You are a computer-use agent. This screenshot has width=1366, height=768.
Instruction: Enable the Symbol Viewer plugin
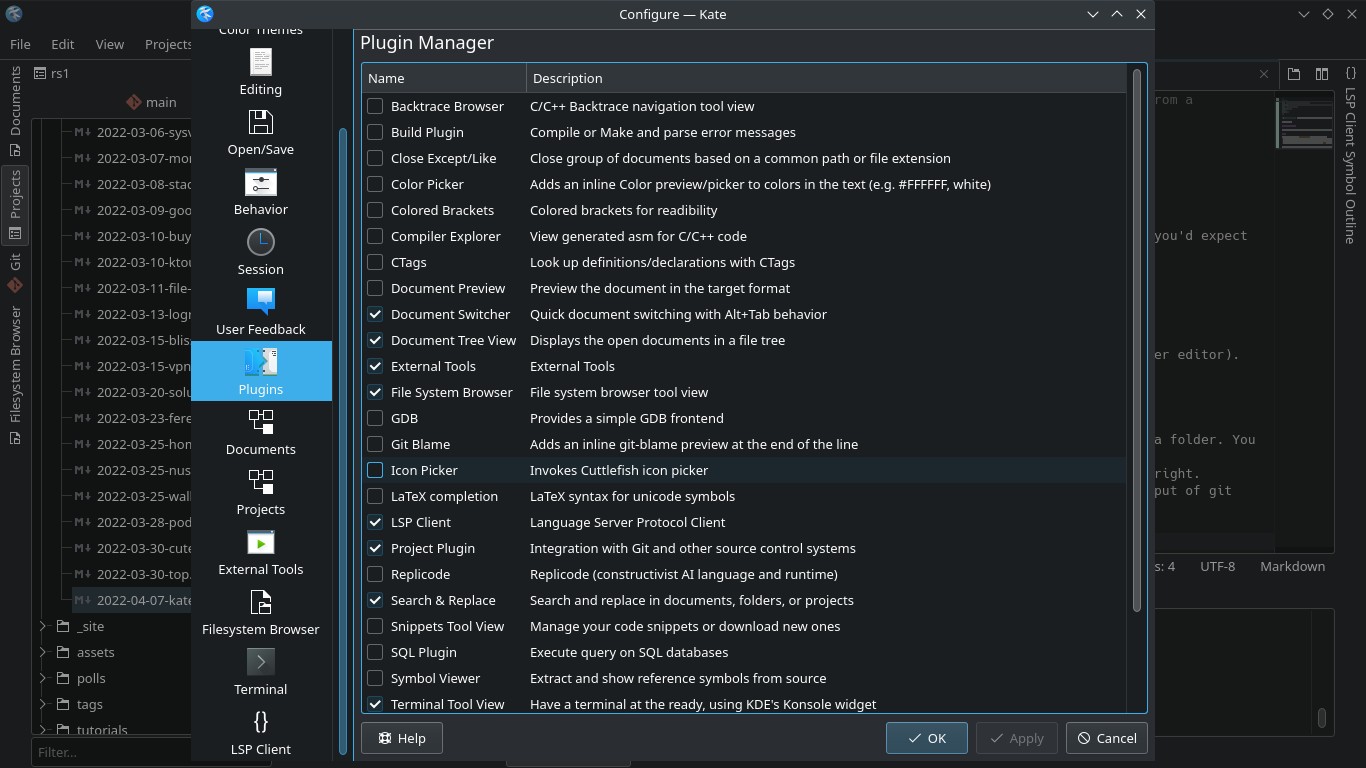tap(375, 678)
